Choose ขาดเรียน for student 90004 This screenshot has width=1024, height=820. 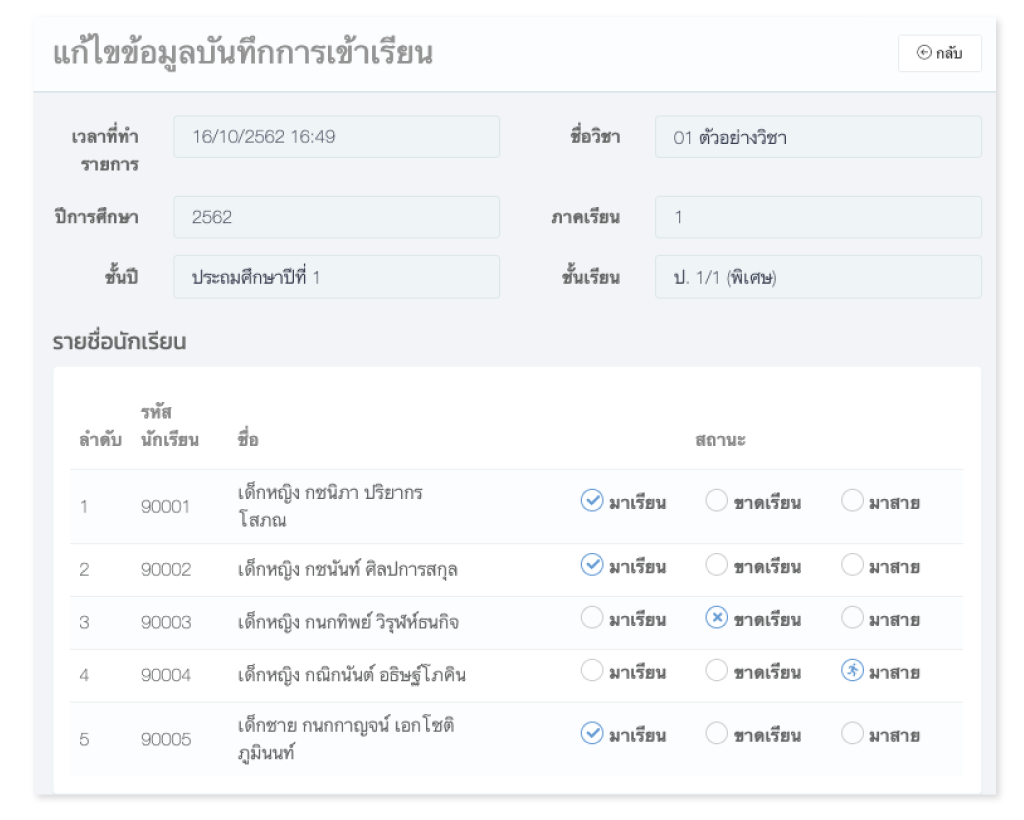tap(717, 671)
